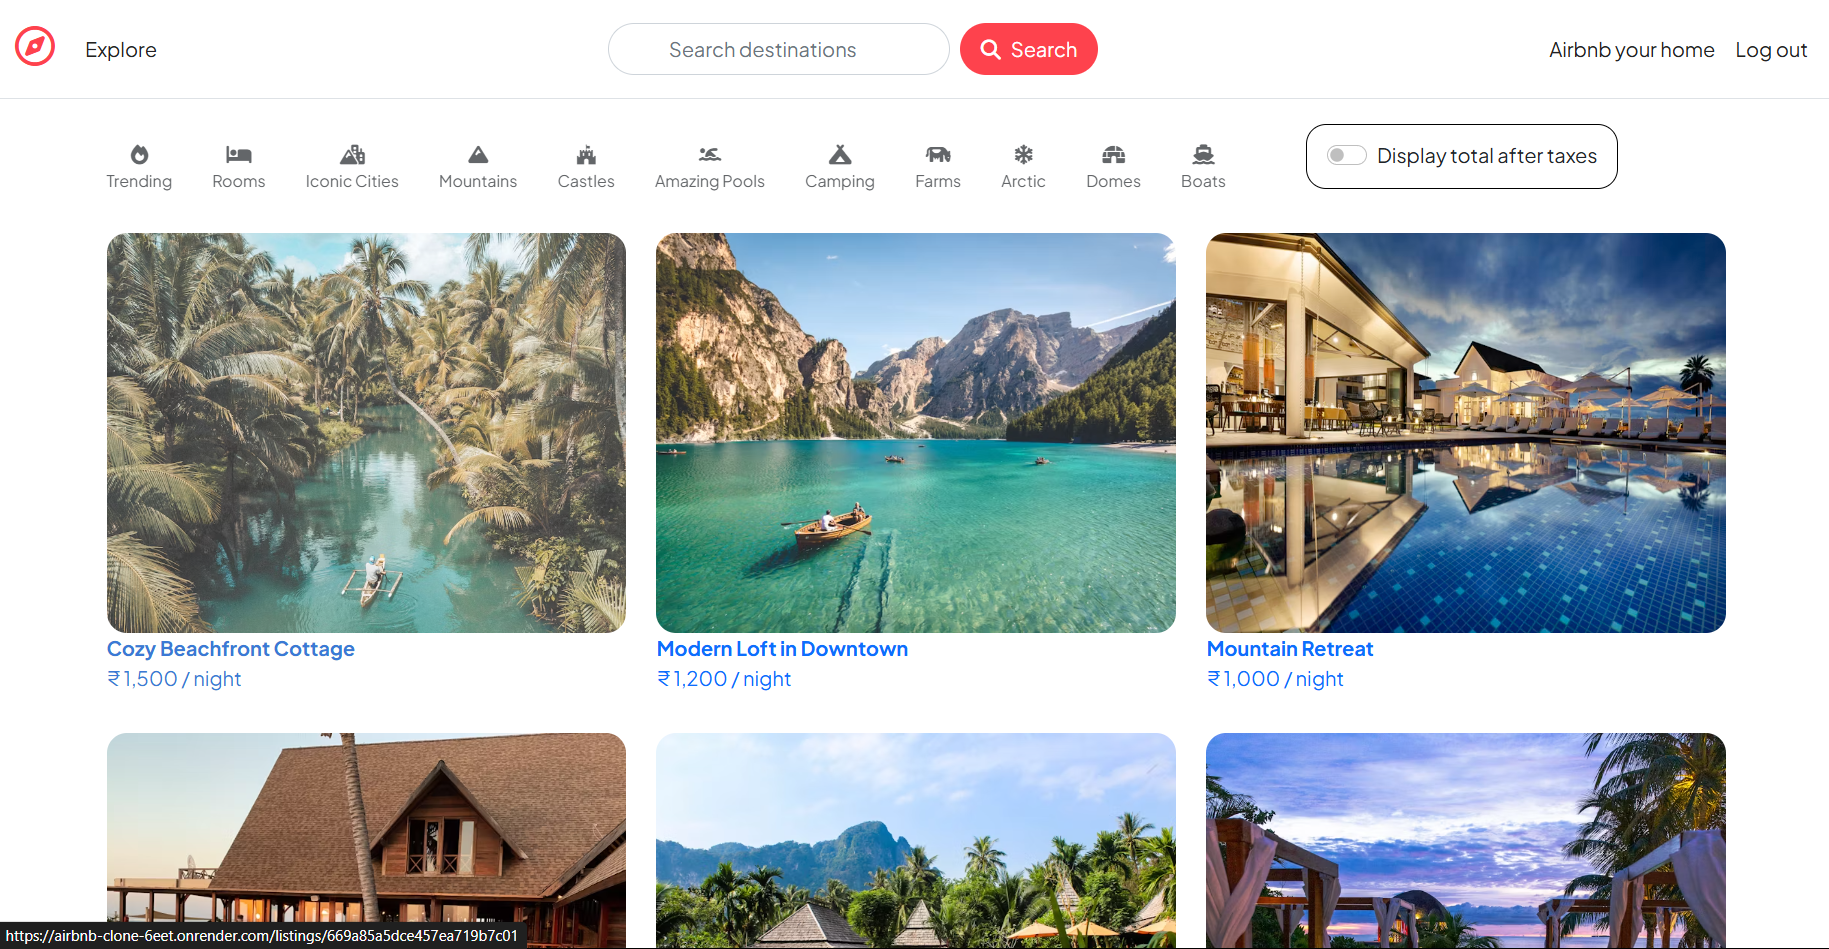Click the Display total after taxes text

(1487, 156)
